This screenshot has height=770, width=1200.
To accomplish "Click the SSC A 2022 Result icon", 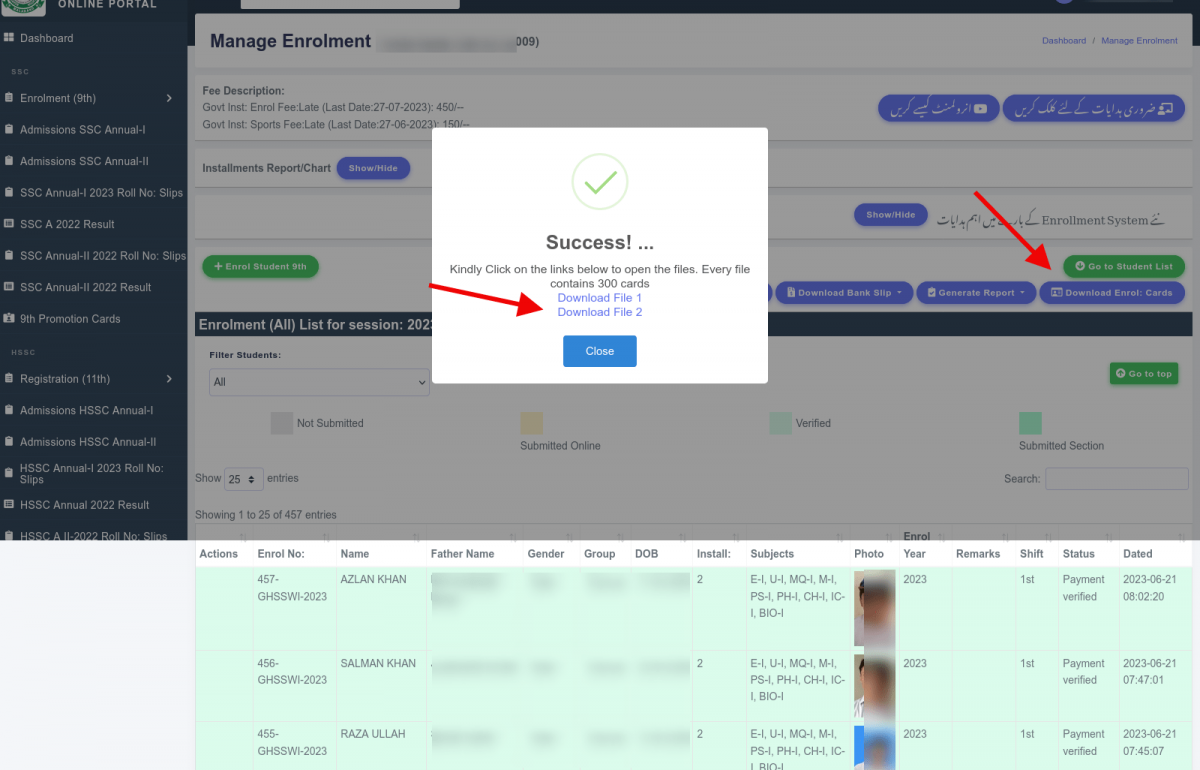I will click(x=9, y=224).
